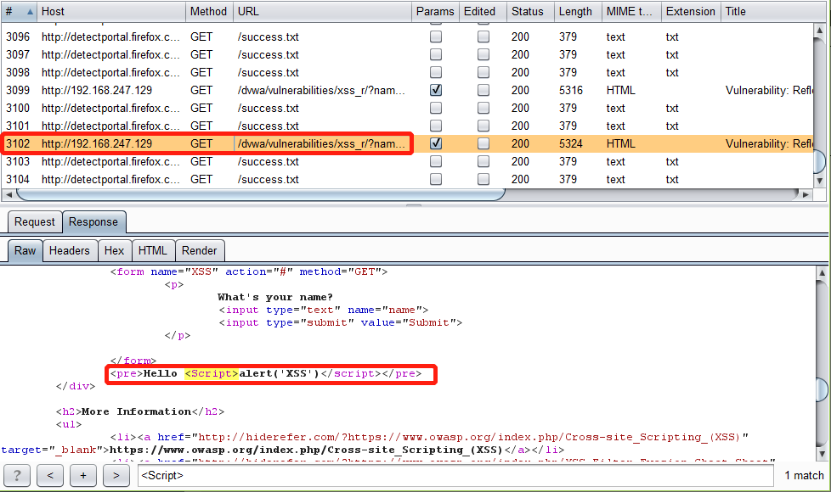Open the search help question-mark button
This screenshot has width=831, height=493.
pos(17,476)
